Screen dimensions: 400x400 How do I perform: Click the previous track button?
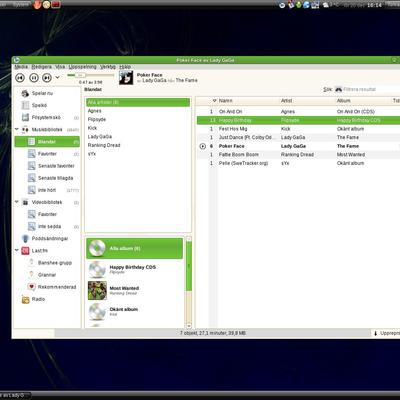[x=20, y=78]
